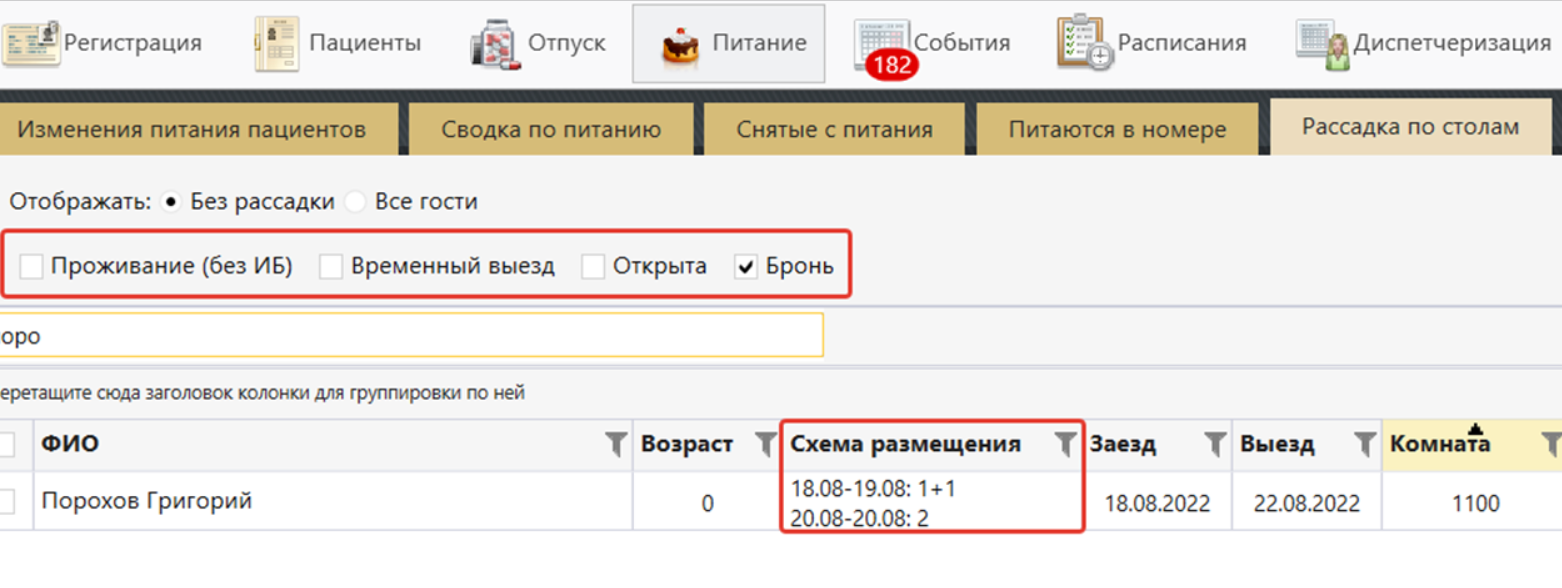Enable Проживание (без ИБ) checkbox
The width and height of the screenshot is (1562, 588).
click(x=32, y=267)
